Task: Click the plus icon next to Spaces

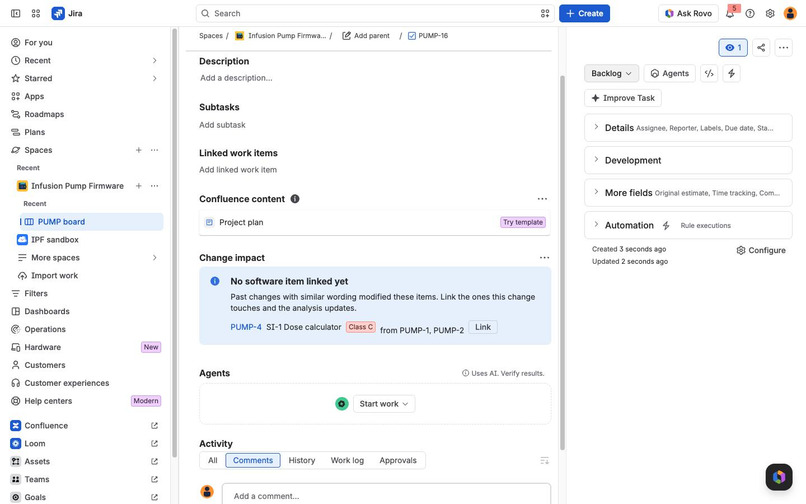Action: 138,150
